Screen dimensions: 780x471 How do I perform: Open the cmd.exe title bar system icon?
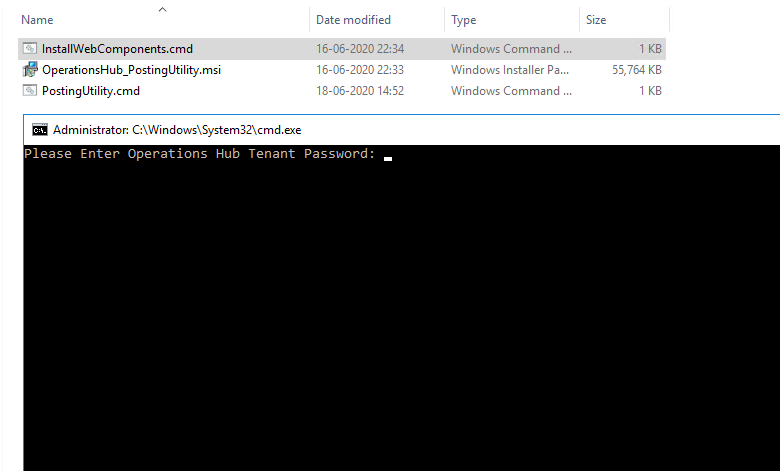40,130
